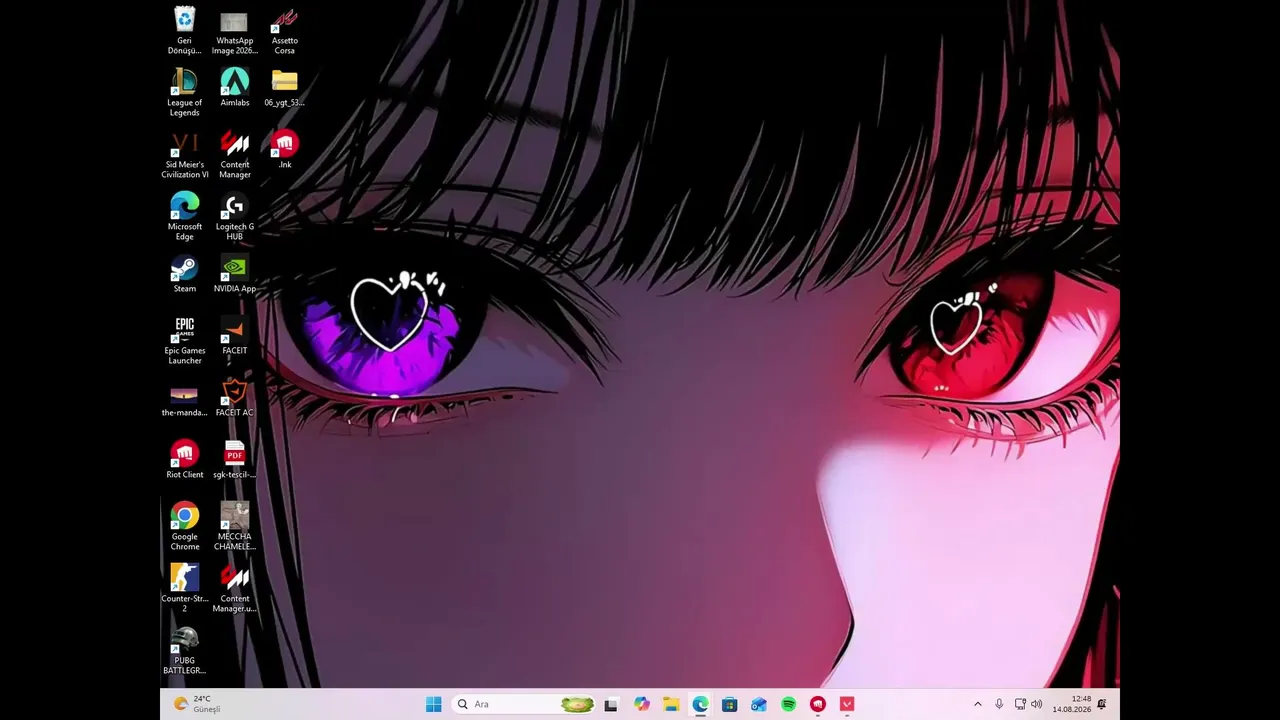Switch to Riot Client in the taskbar
Viewport: 1280px width, 720px height.
point(818,704)
